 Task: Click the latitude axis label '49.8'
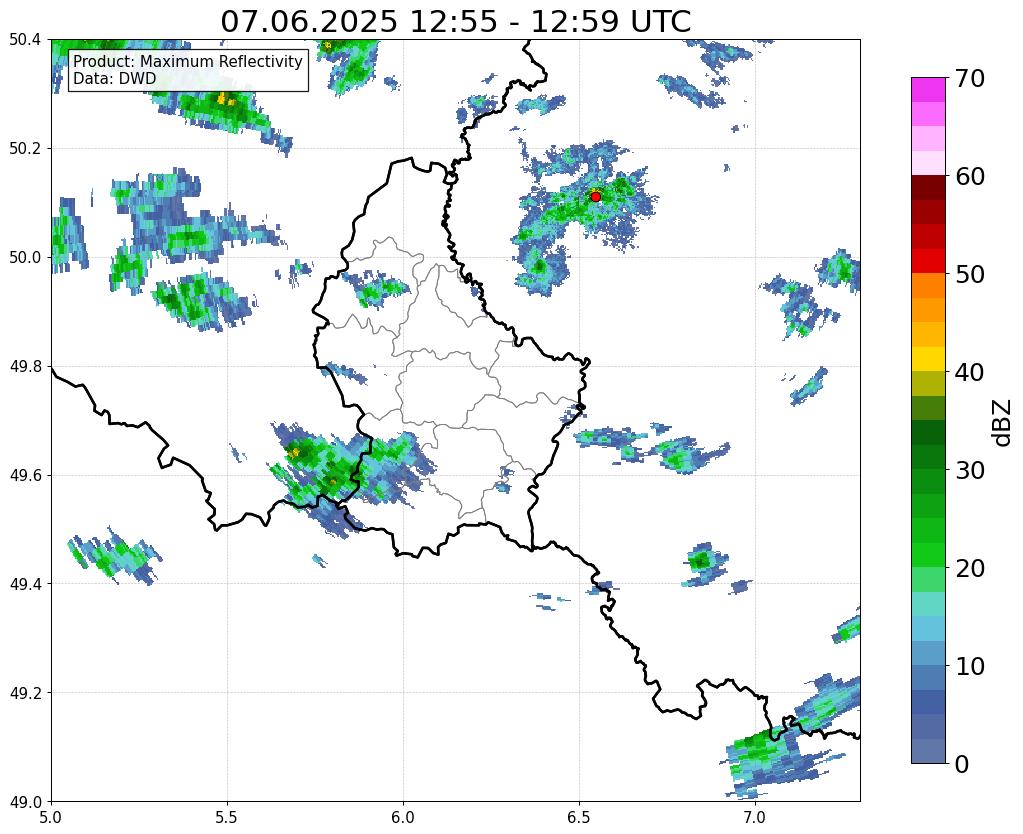[25, 367]
